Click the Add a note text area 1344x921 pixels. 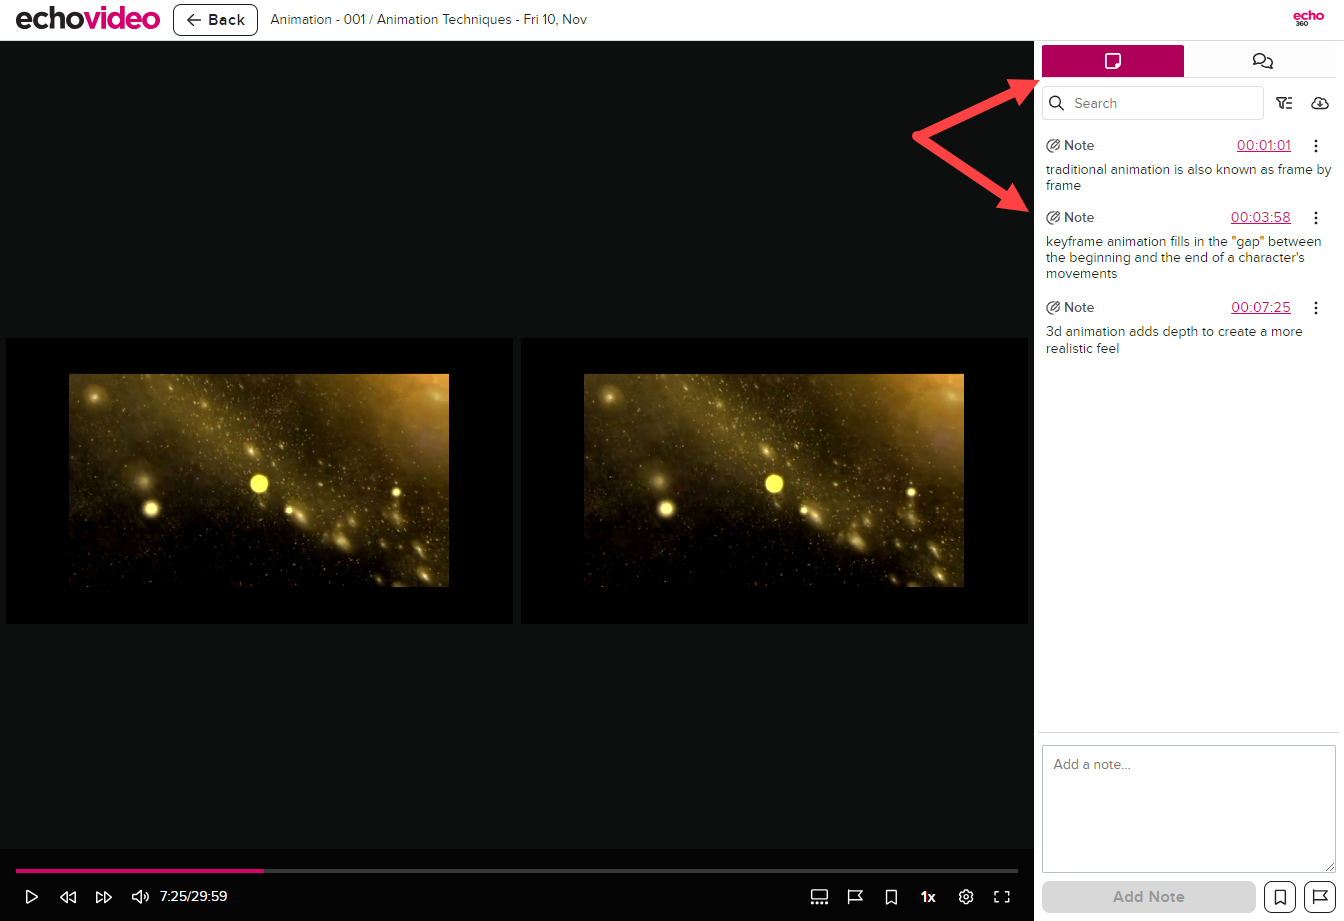[x=1188, y=808]
